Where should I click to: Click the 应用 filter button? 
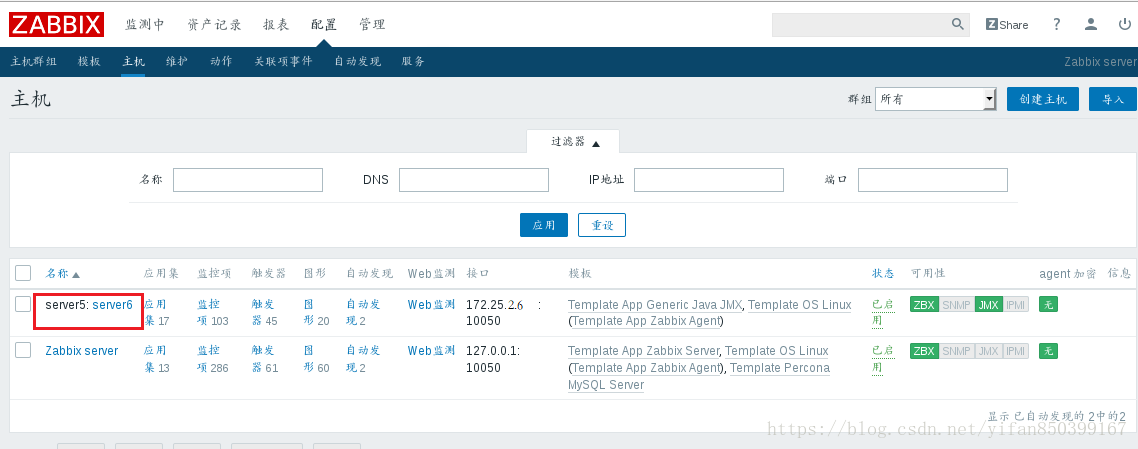click(544, 225)
